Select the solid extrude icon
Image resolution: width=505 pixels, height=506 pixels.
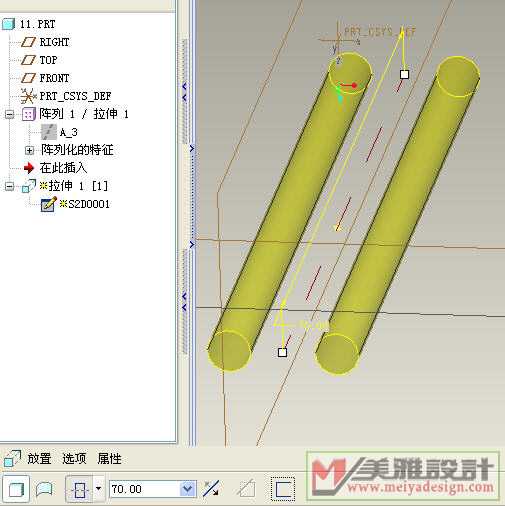coord(15,489)
